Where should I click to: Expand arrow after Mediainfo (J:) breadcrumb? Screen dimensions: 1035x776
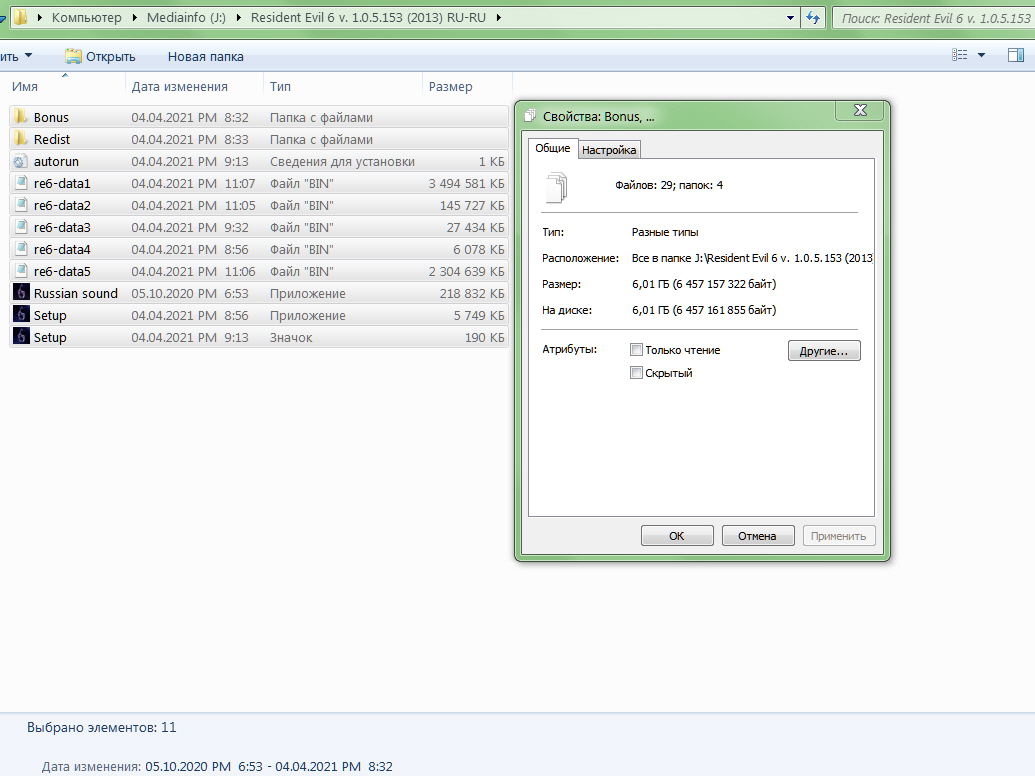239,18
